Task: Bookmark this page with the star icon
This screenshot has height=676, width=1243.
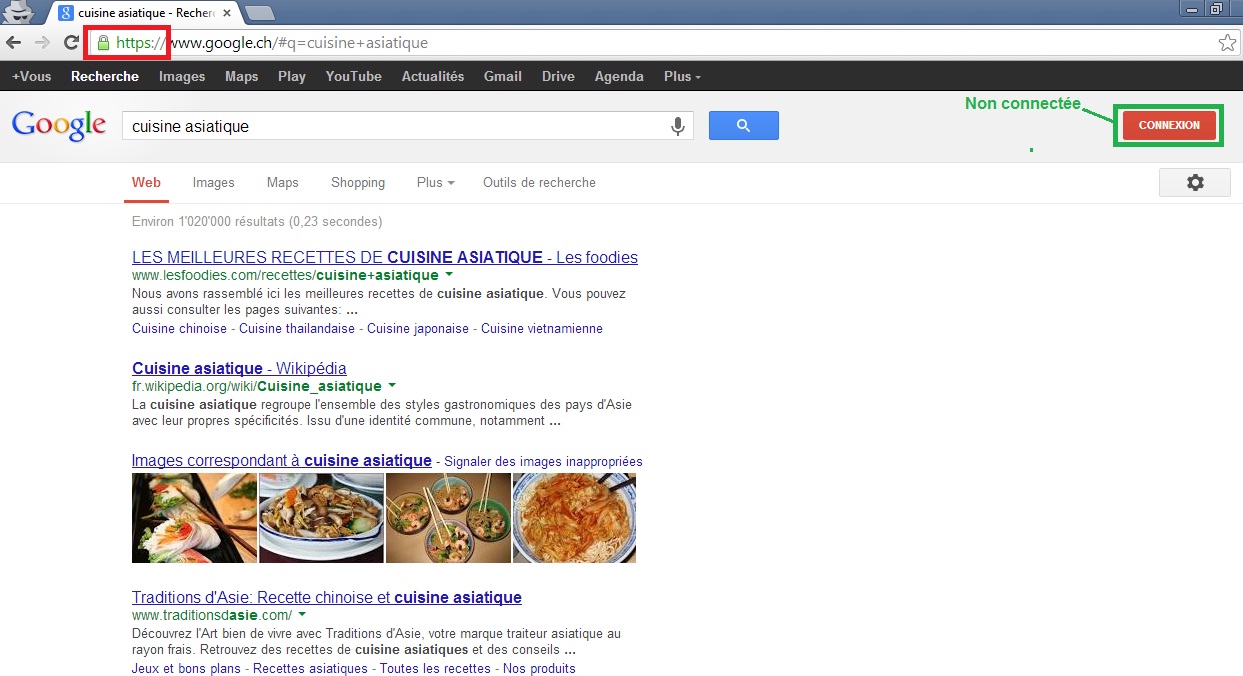Action: pos(1226,43)
